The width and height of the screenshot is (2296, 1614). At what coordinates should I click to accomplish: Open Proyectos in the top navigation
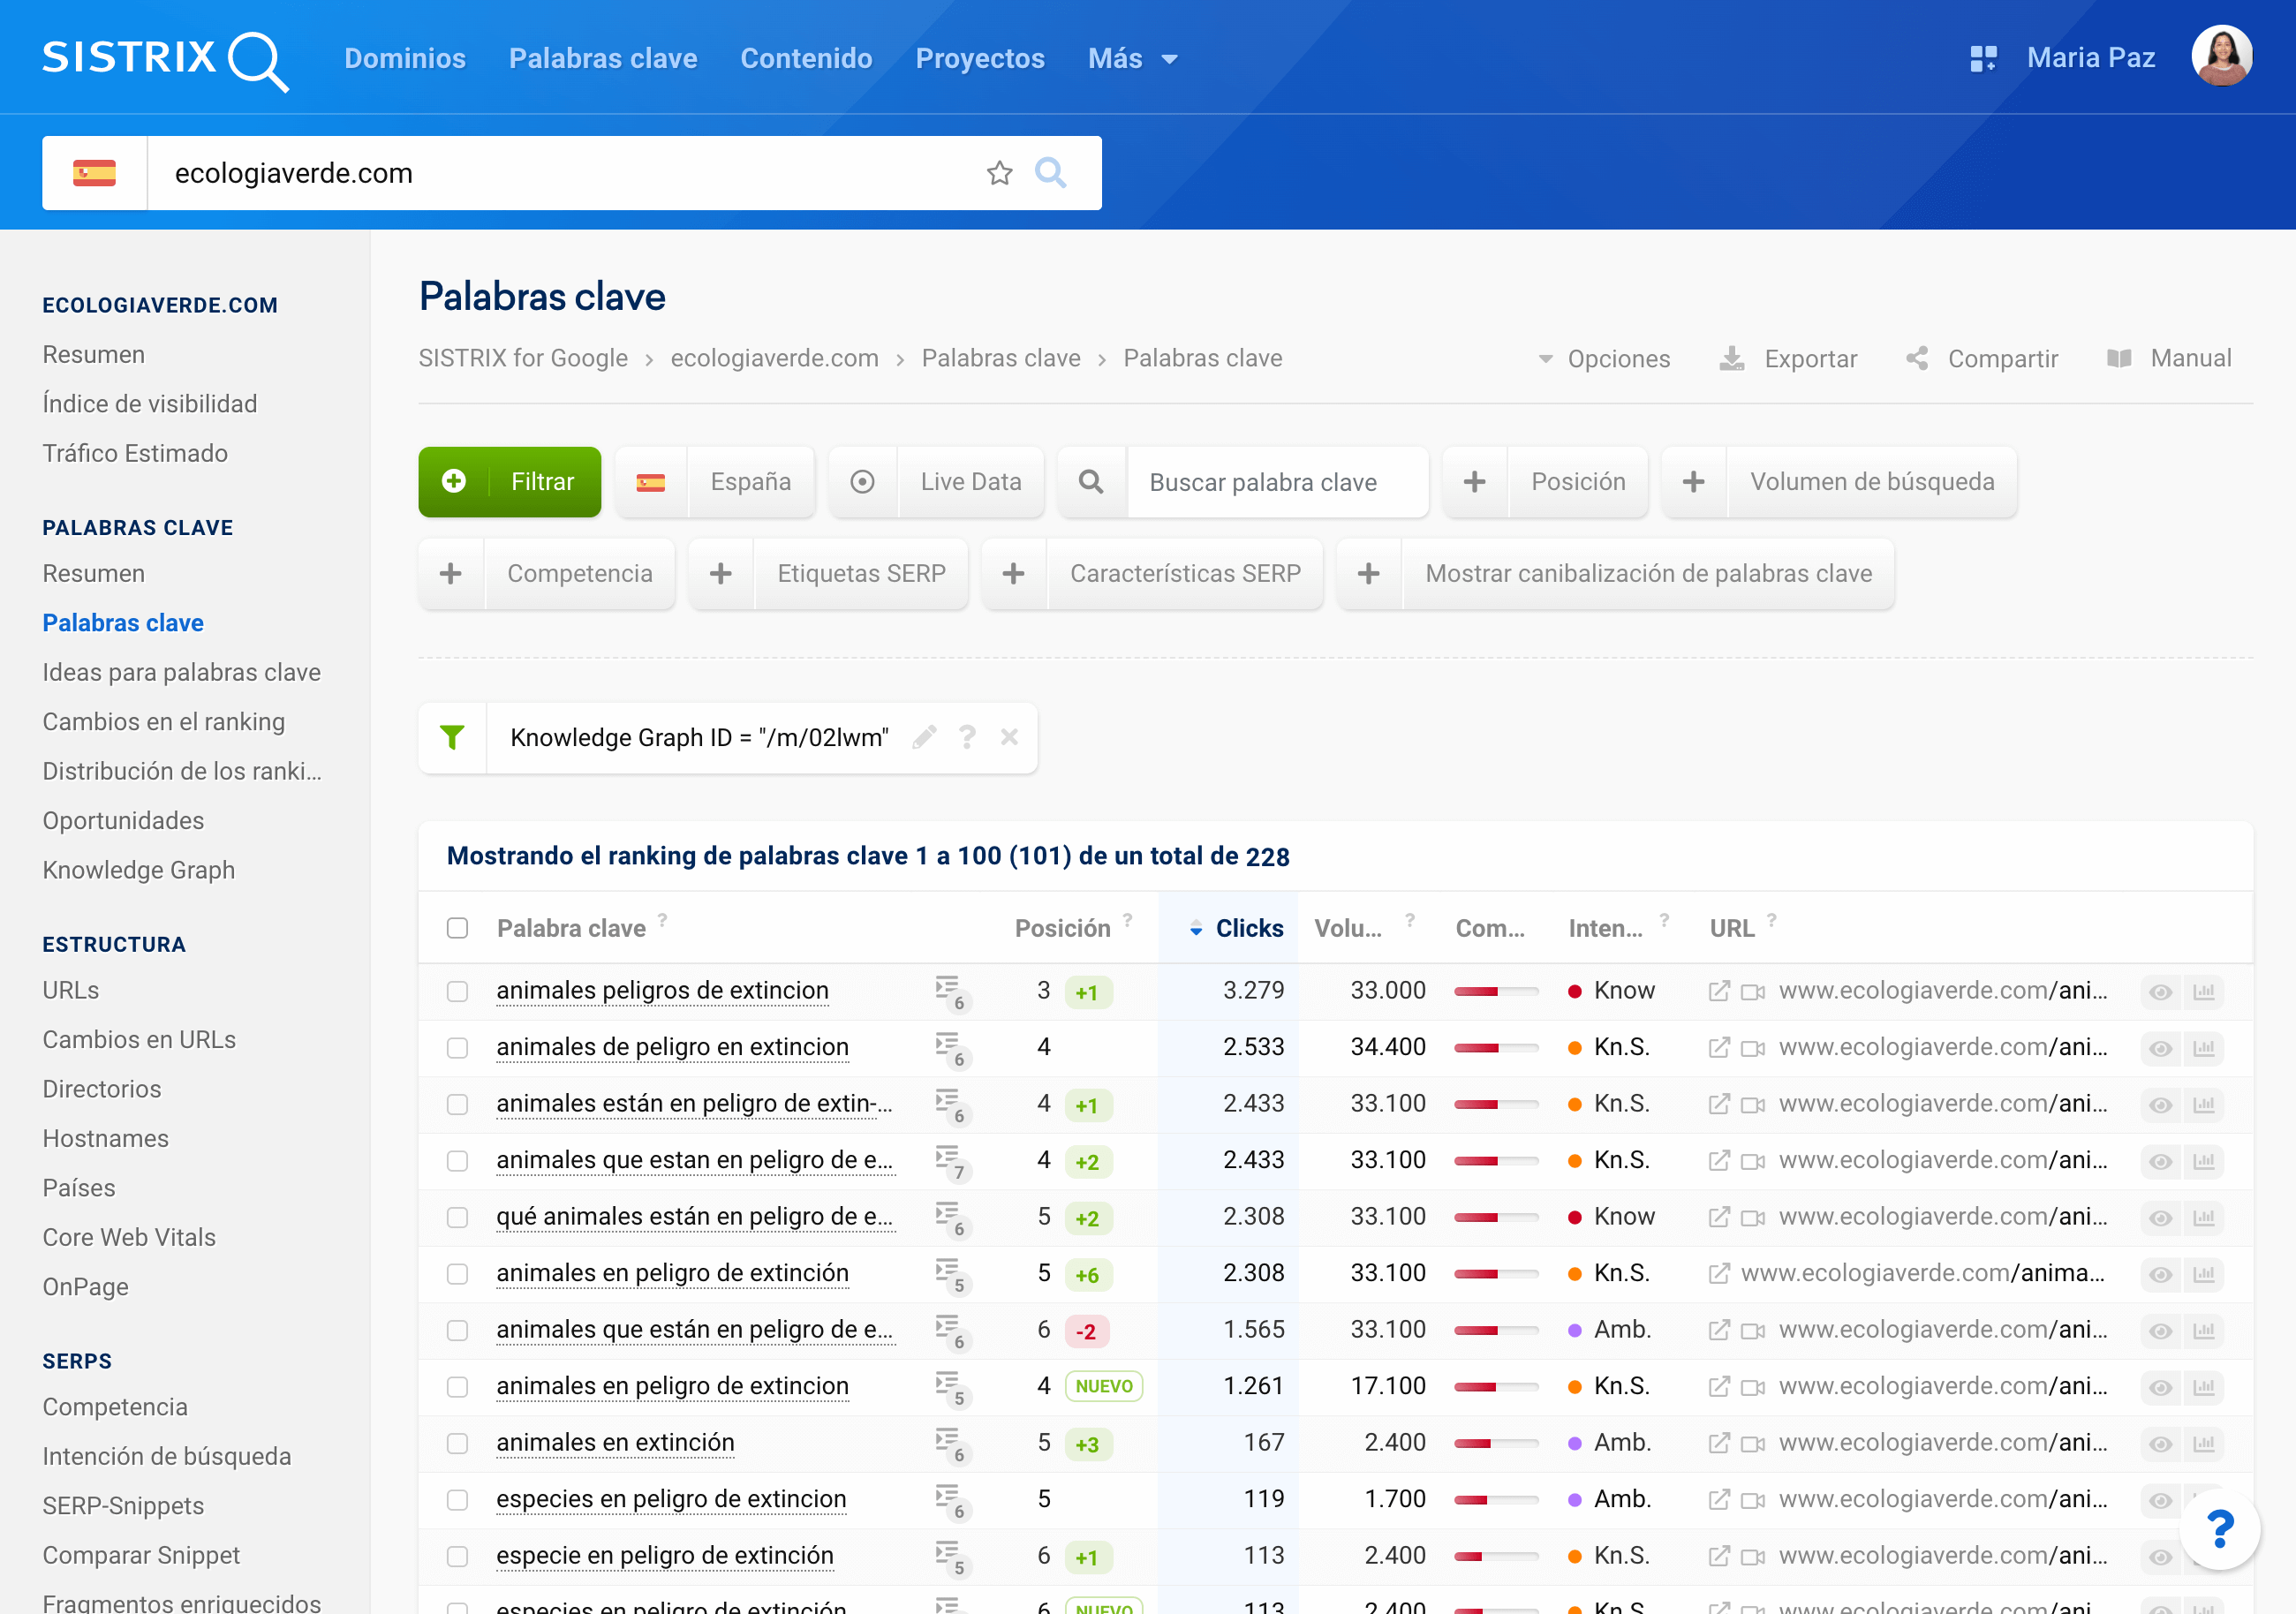979,58
